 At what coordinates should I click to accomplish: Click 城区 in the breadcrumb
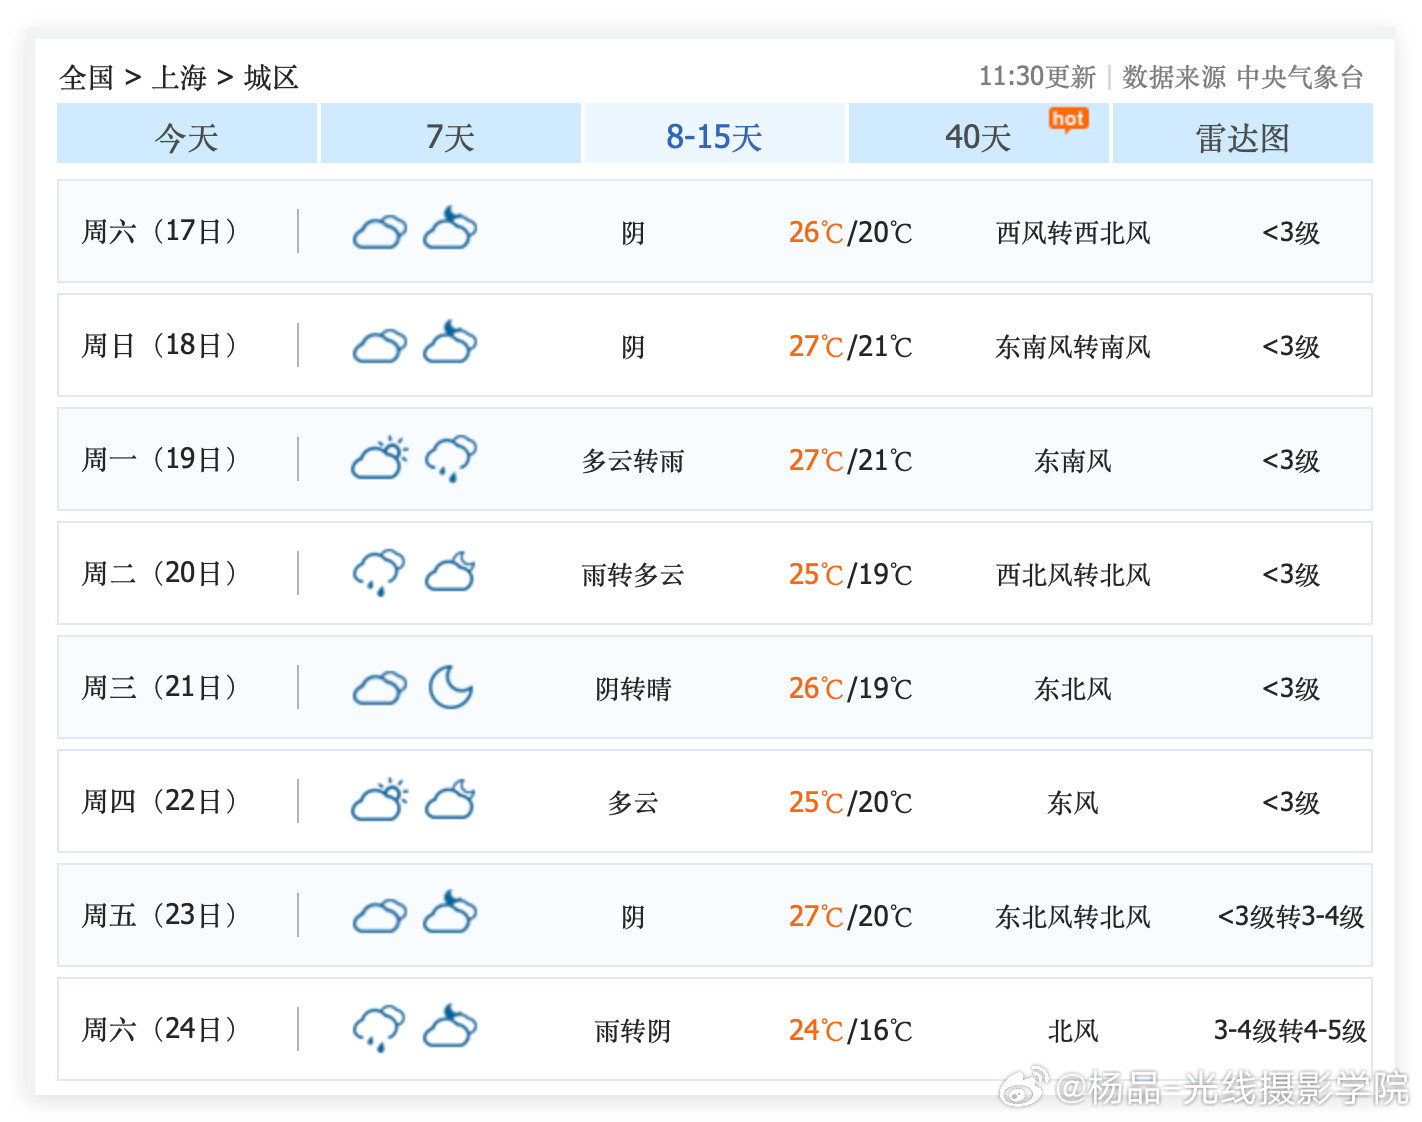271,77
